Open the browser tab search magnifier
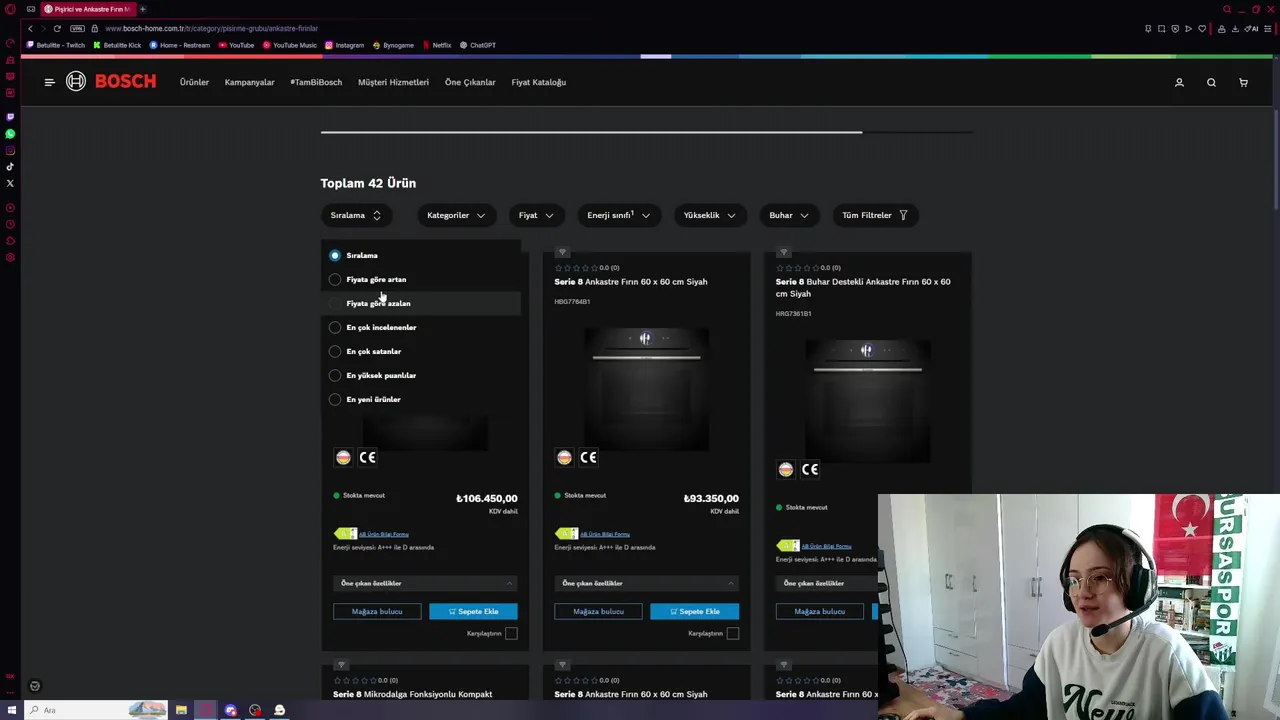The image size is (1280, 720). pyautogui.click(x=1227, y=9)
